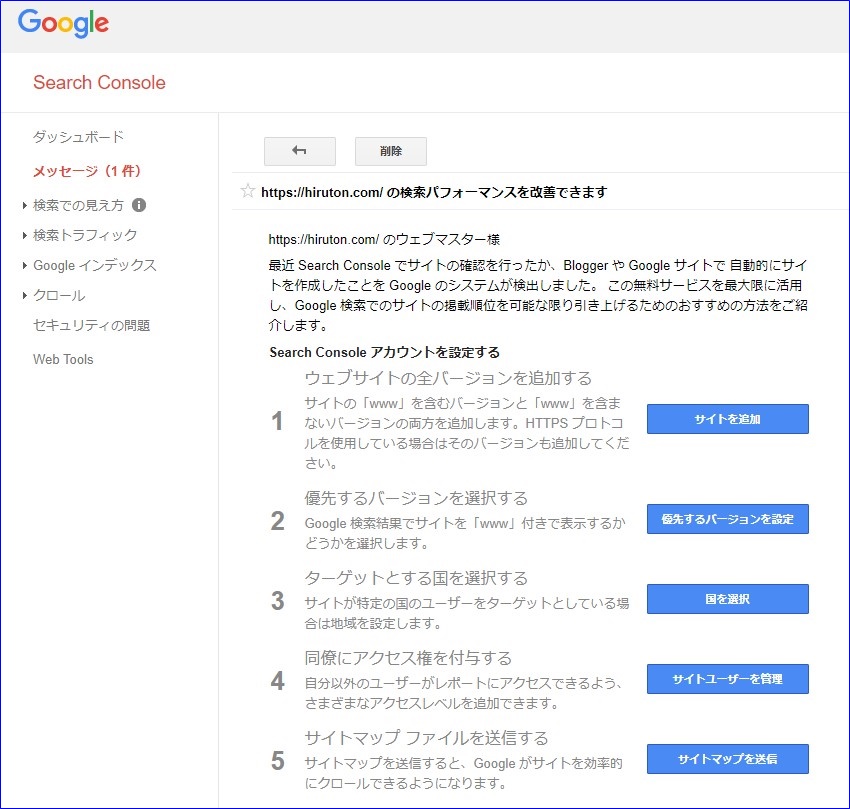Click the 国を選択 button

click(727, 599)
